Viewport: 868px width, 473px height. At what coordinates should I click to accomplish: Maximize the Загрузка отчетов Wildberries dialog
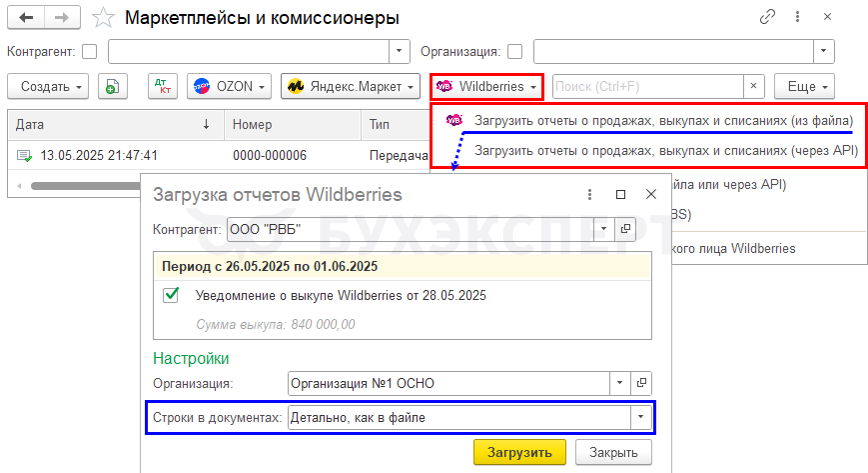point(621,194)
